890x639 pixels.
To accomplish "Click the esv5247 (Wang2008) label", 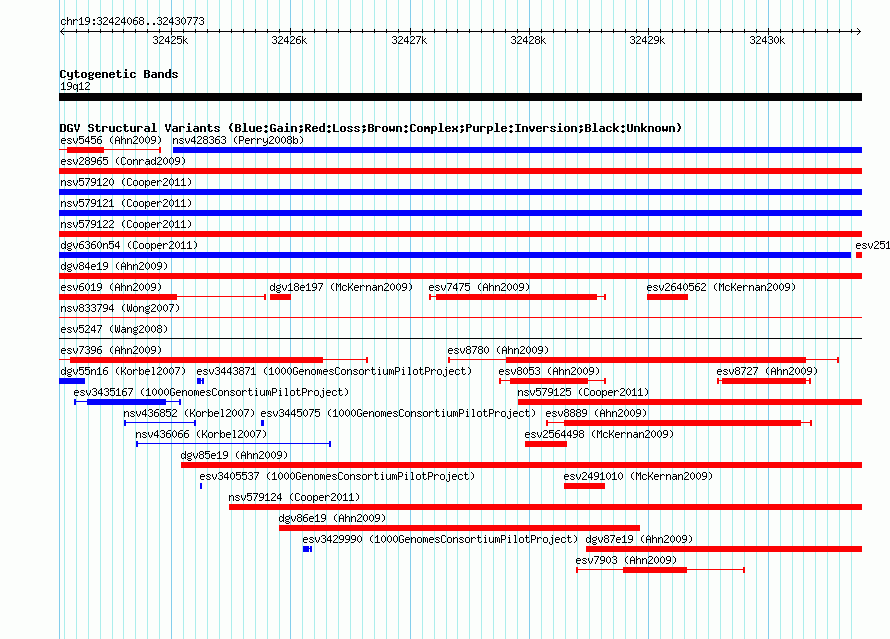I will 114,329.
